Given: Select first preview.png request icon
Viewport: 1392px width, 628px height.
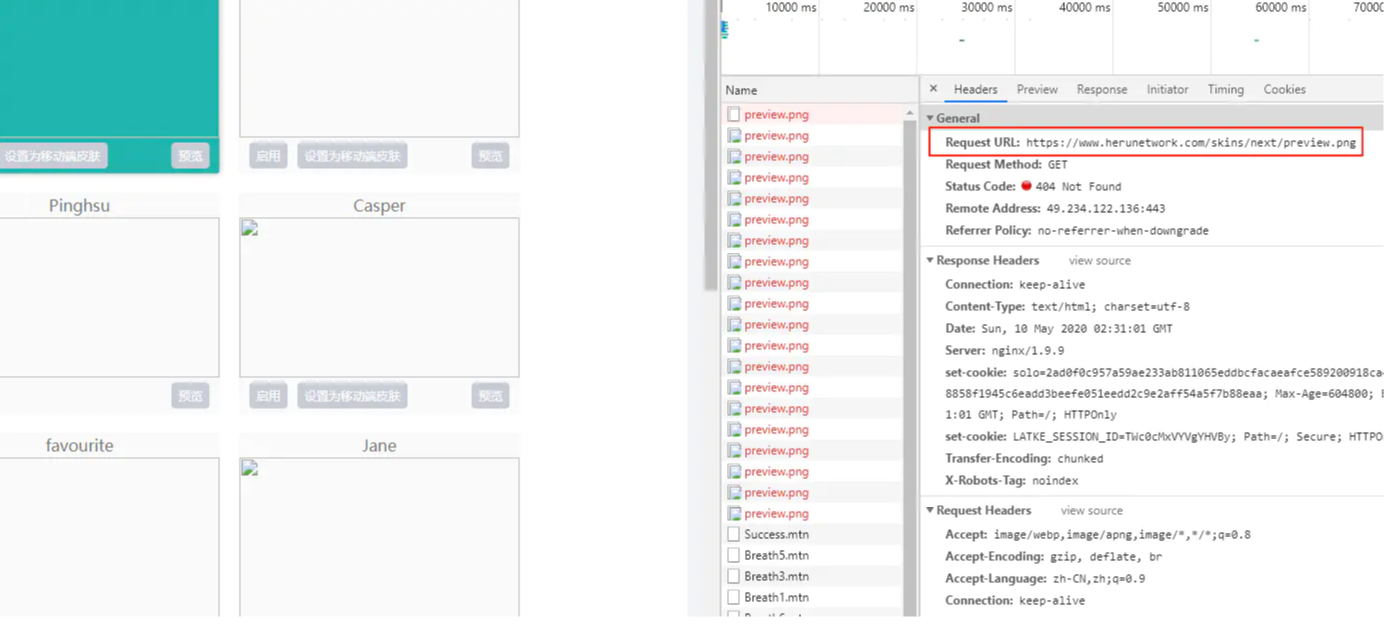Looking at the screenshot, I should 734,114.
